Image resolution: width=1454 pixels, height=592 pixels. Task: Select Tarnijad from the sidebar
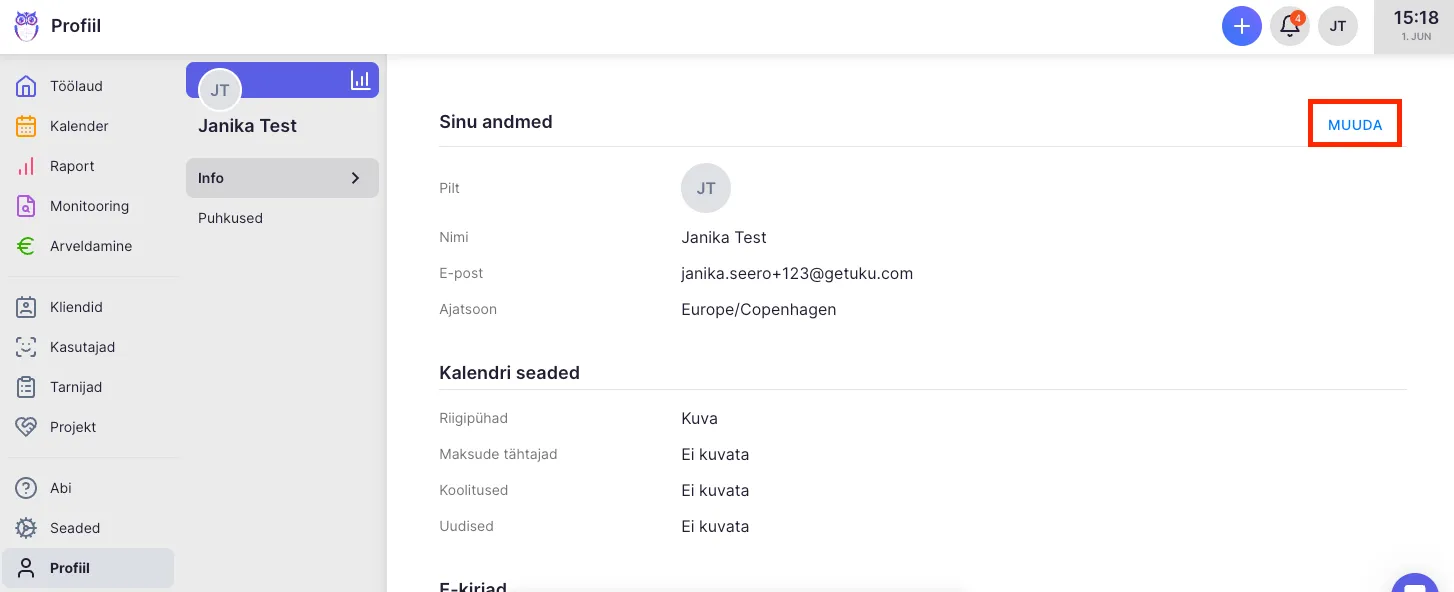(x=76, y=387)
